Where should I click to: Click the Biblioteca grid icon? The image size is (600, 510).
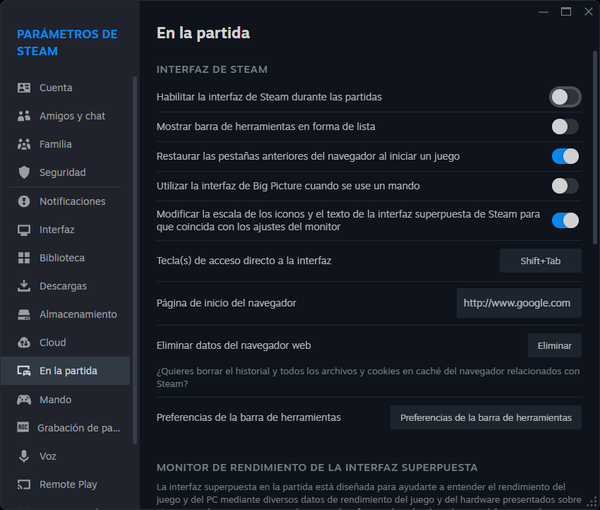tap(24, 258)
